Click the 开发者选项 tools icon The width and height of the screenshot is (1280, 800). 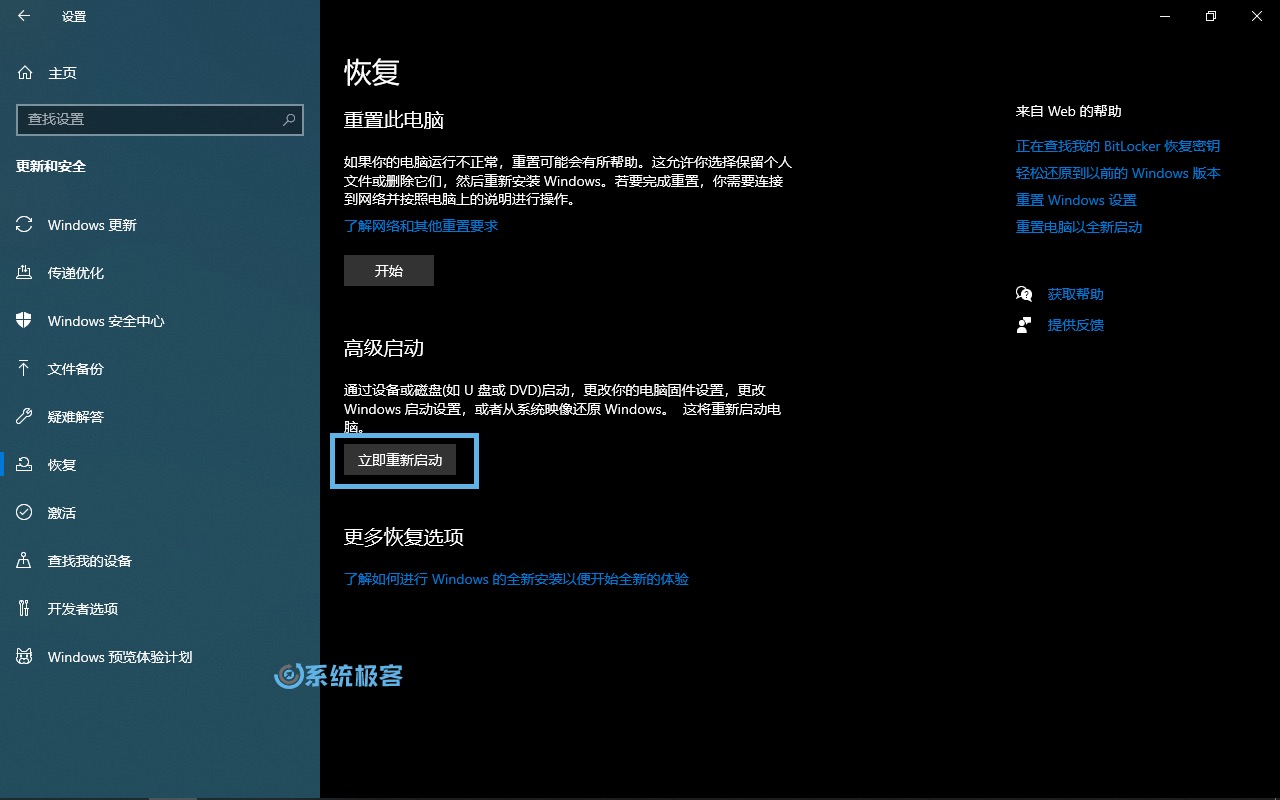point(25,609)
